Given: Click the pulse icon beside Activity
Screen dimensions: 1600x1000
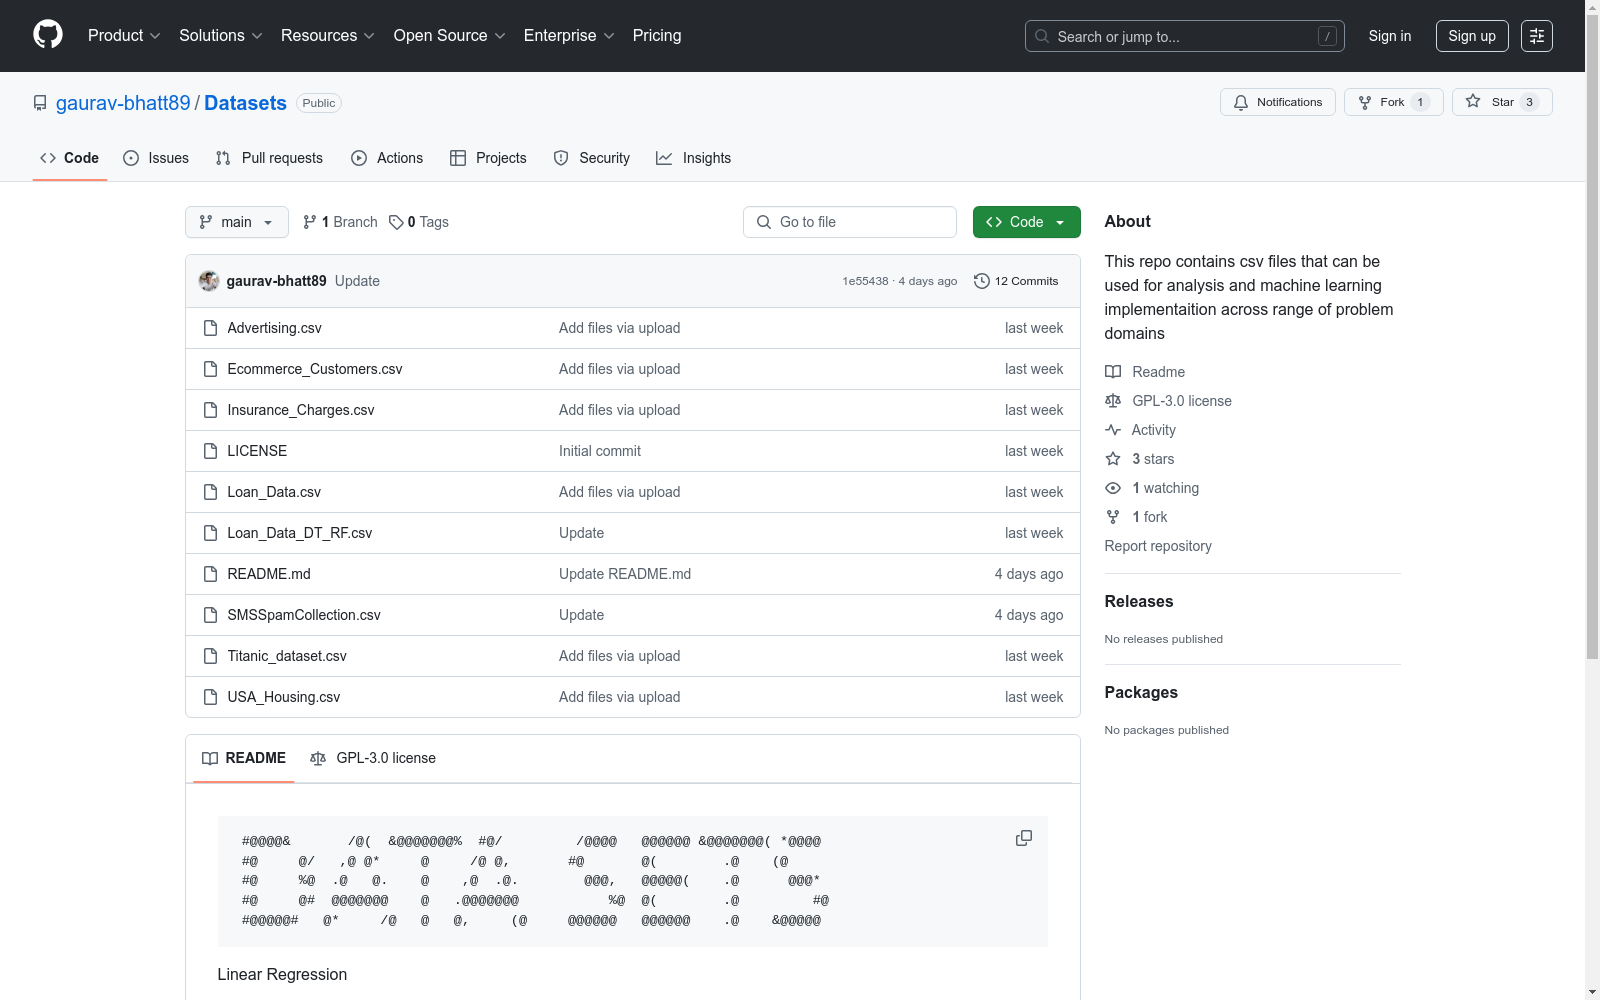Looking at the screenshot, I should pyautogui.click(x=1113, y=430).
